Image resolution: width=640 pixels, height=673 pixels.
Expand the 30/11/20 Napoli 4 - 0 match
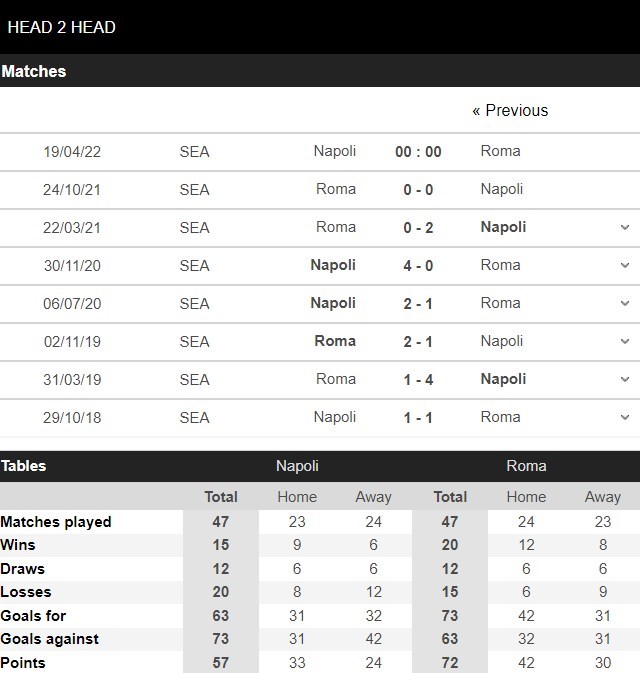tap(625, 265)
